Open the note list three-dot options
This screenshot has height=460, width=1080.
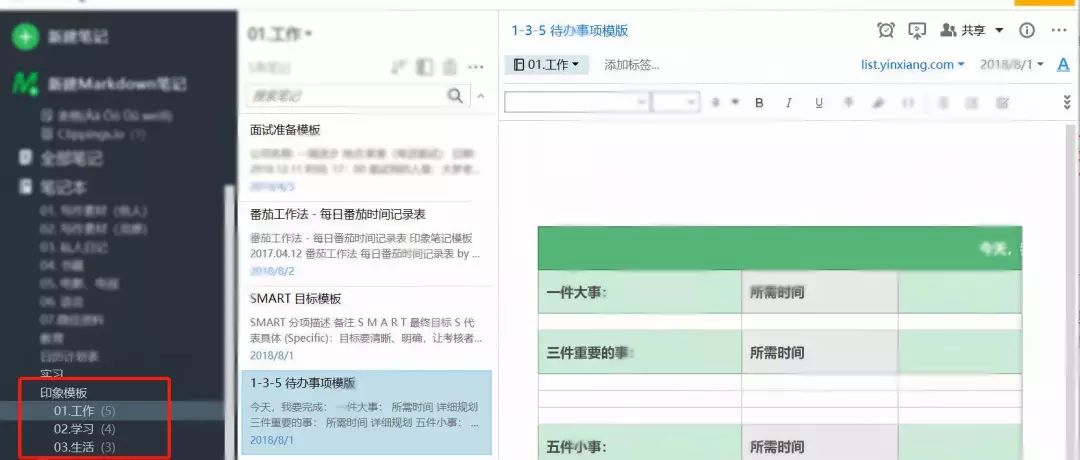475,67
